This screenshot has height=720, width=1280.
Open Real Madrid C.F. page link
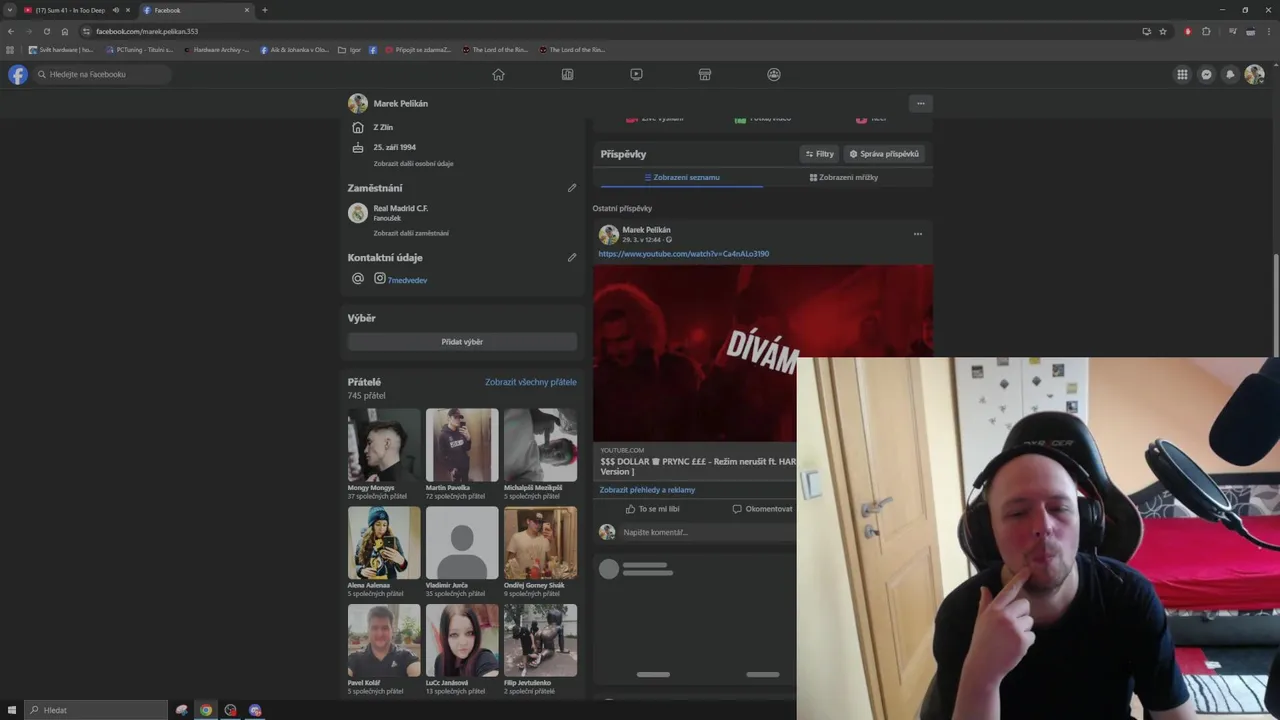click(400, 208)
